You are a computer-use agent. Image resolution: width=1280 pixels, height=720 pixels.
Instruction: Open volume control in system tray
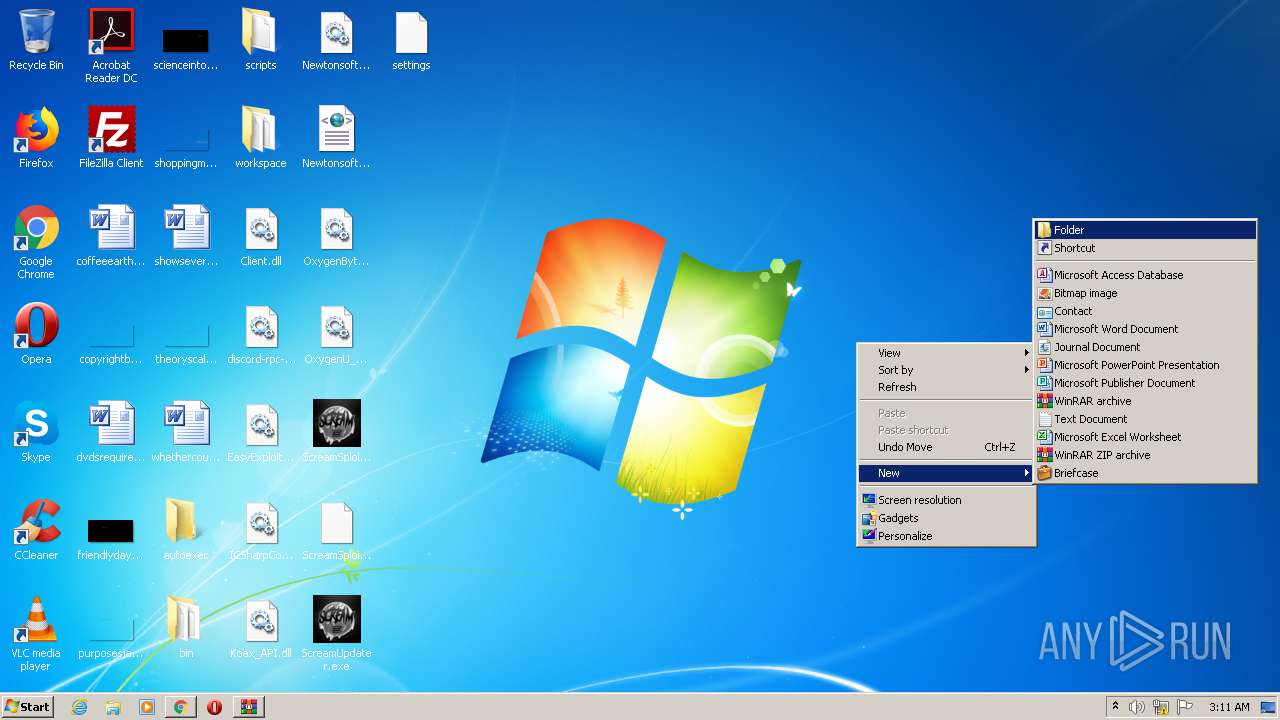tap(1137, 707)
